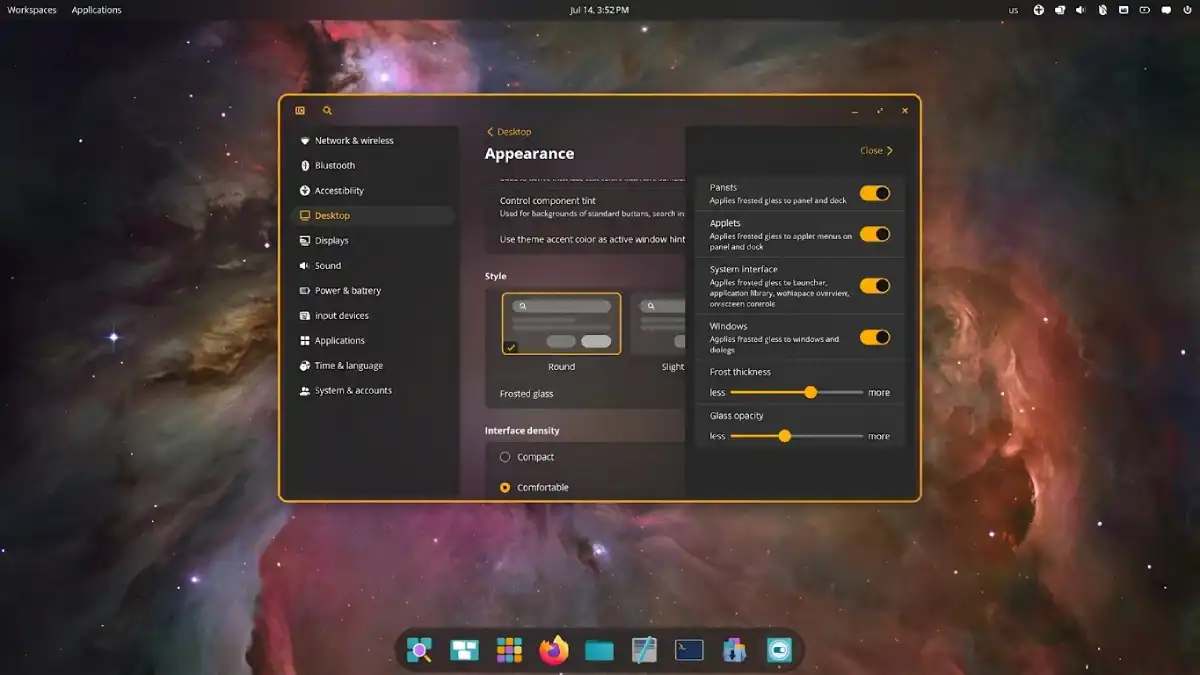The height and width of the screenshot is (675, 1200).
Task: Launch Firefox from the dock
Action: 554,651
